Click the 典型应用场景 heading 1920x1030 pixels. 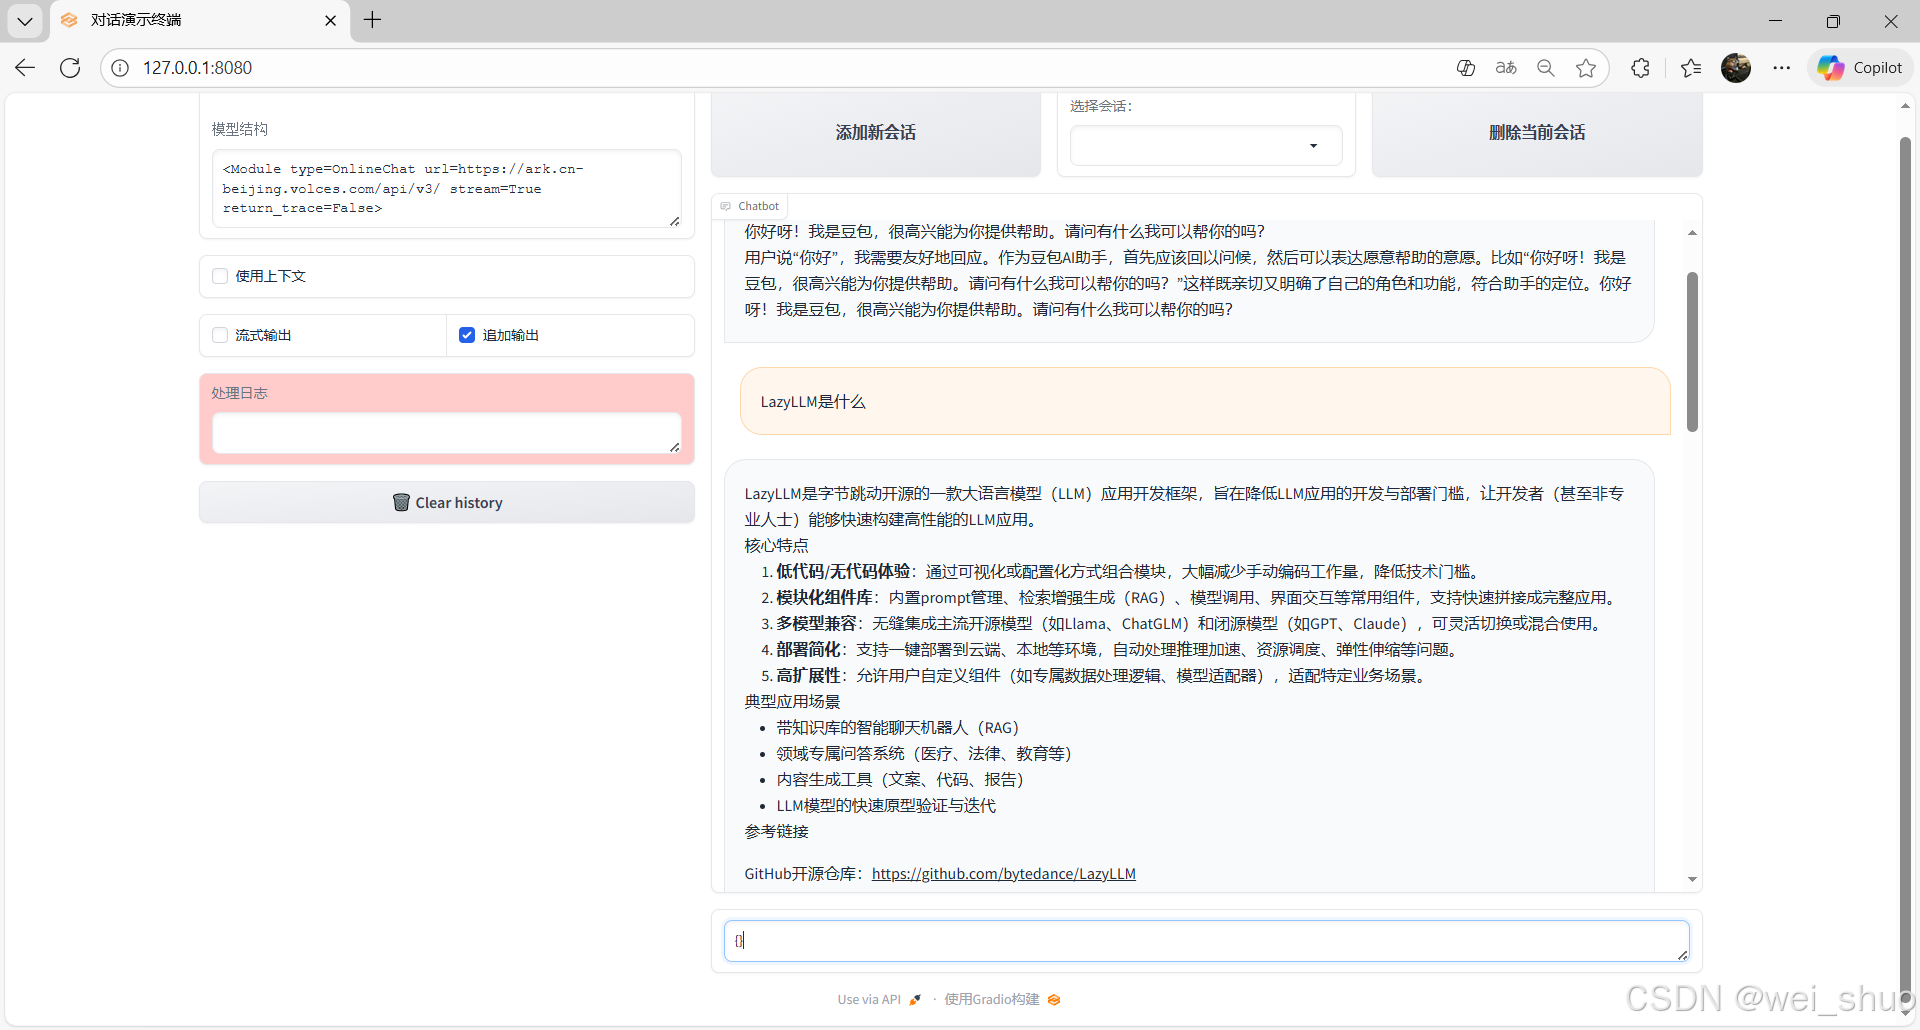[x=792, y=701]
